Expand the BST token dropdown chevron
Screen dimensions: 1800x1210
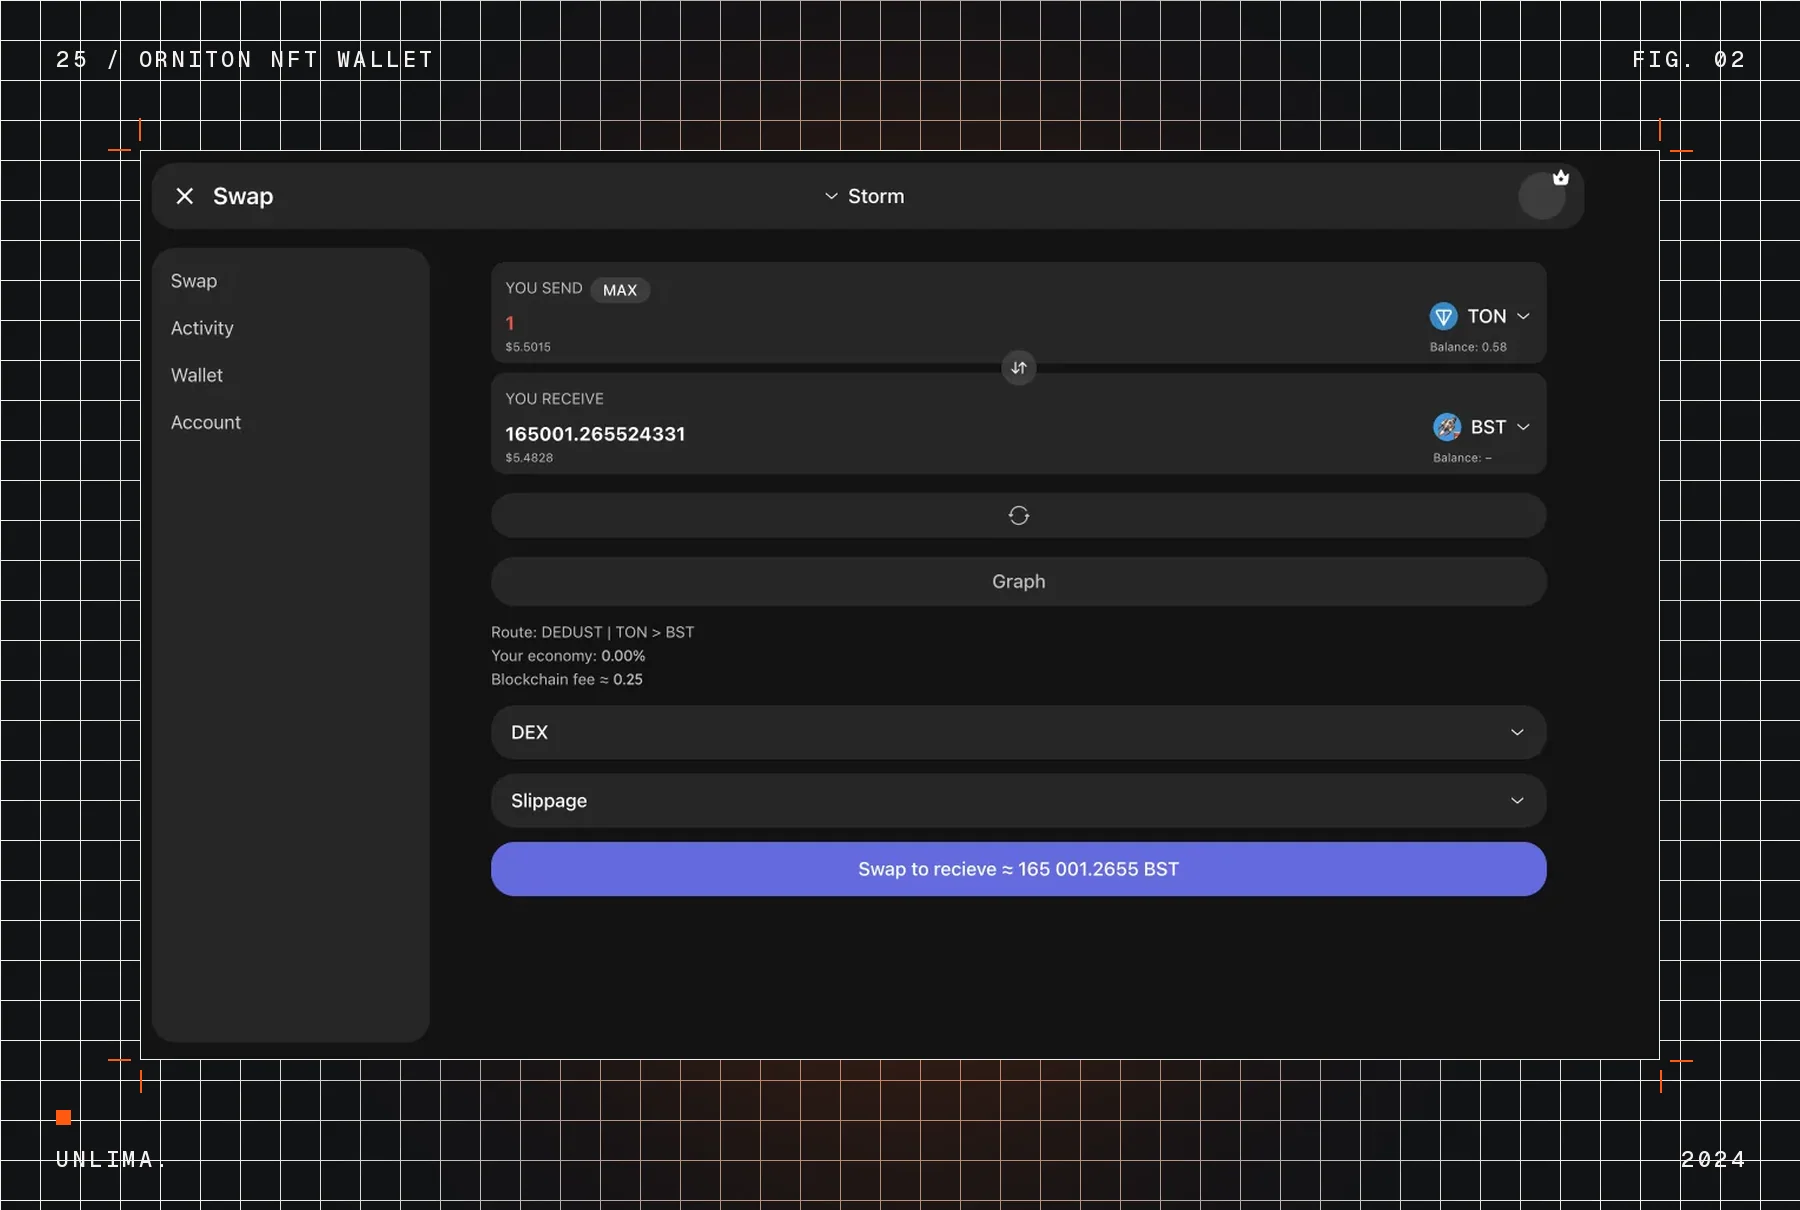1523,427
